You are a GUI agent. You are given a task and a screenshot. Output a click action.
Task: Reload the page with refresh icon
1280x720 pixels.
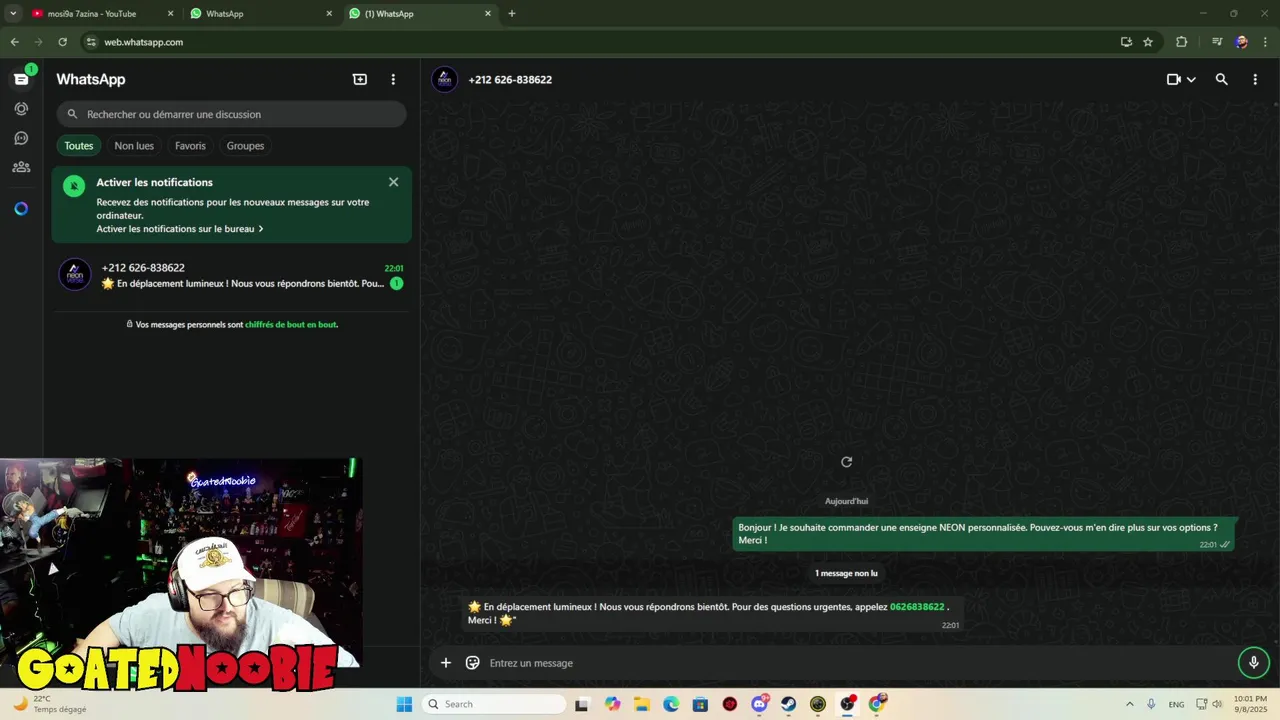[x=62, y=42]
